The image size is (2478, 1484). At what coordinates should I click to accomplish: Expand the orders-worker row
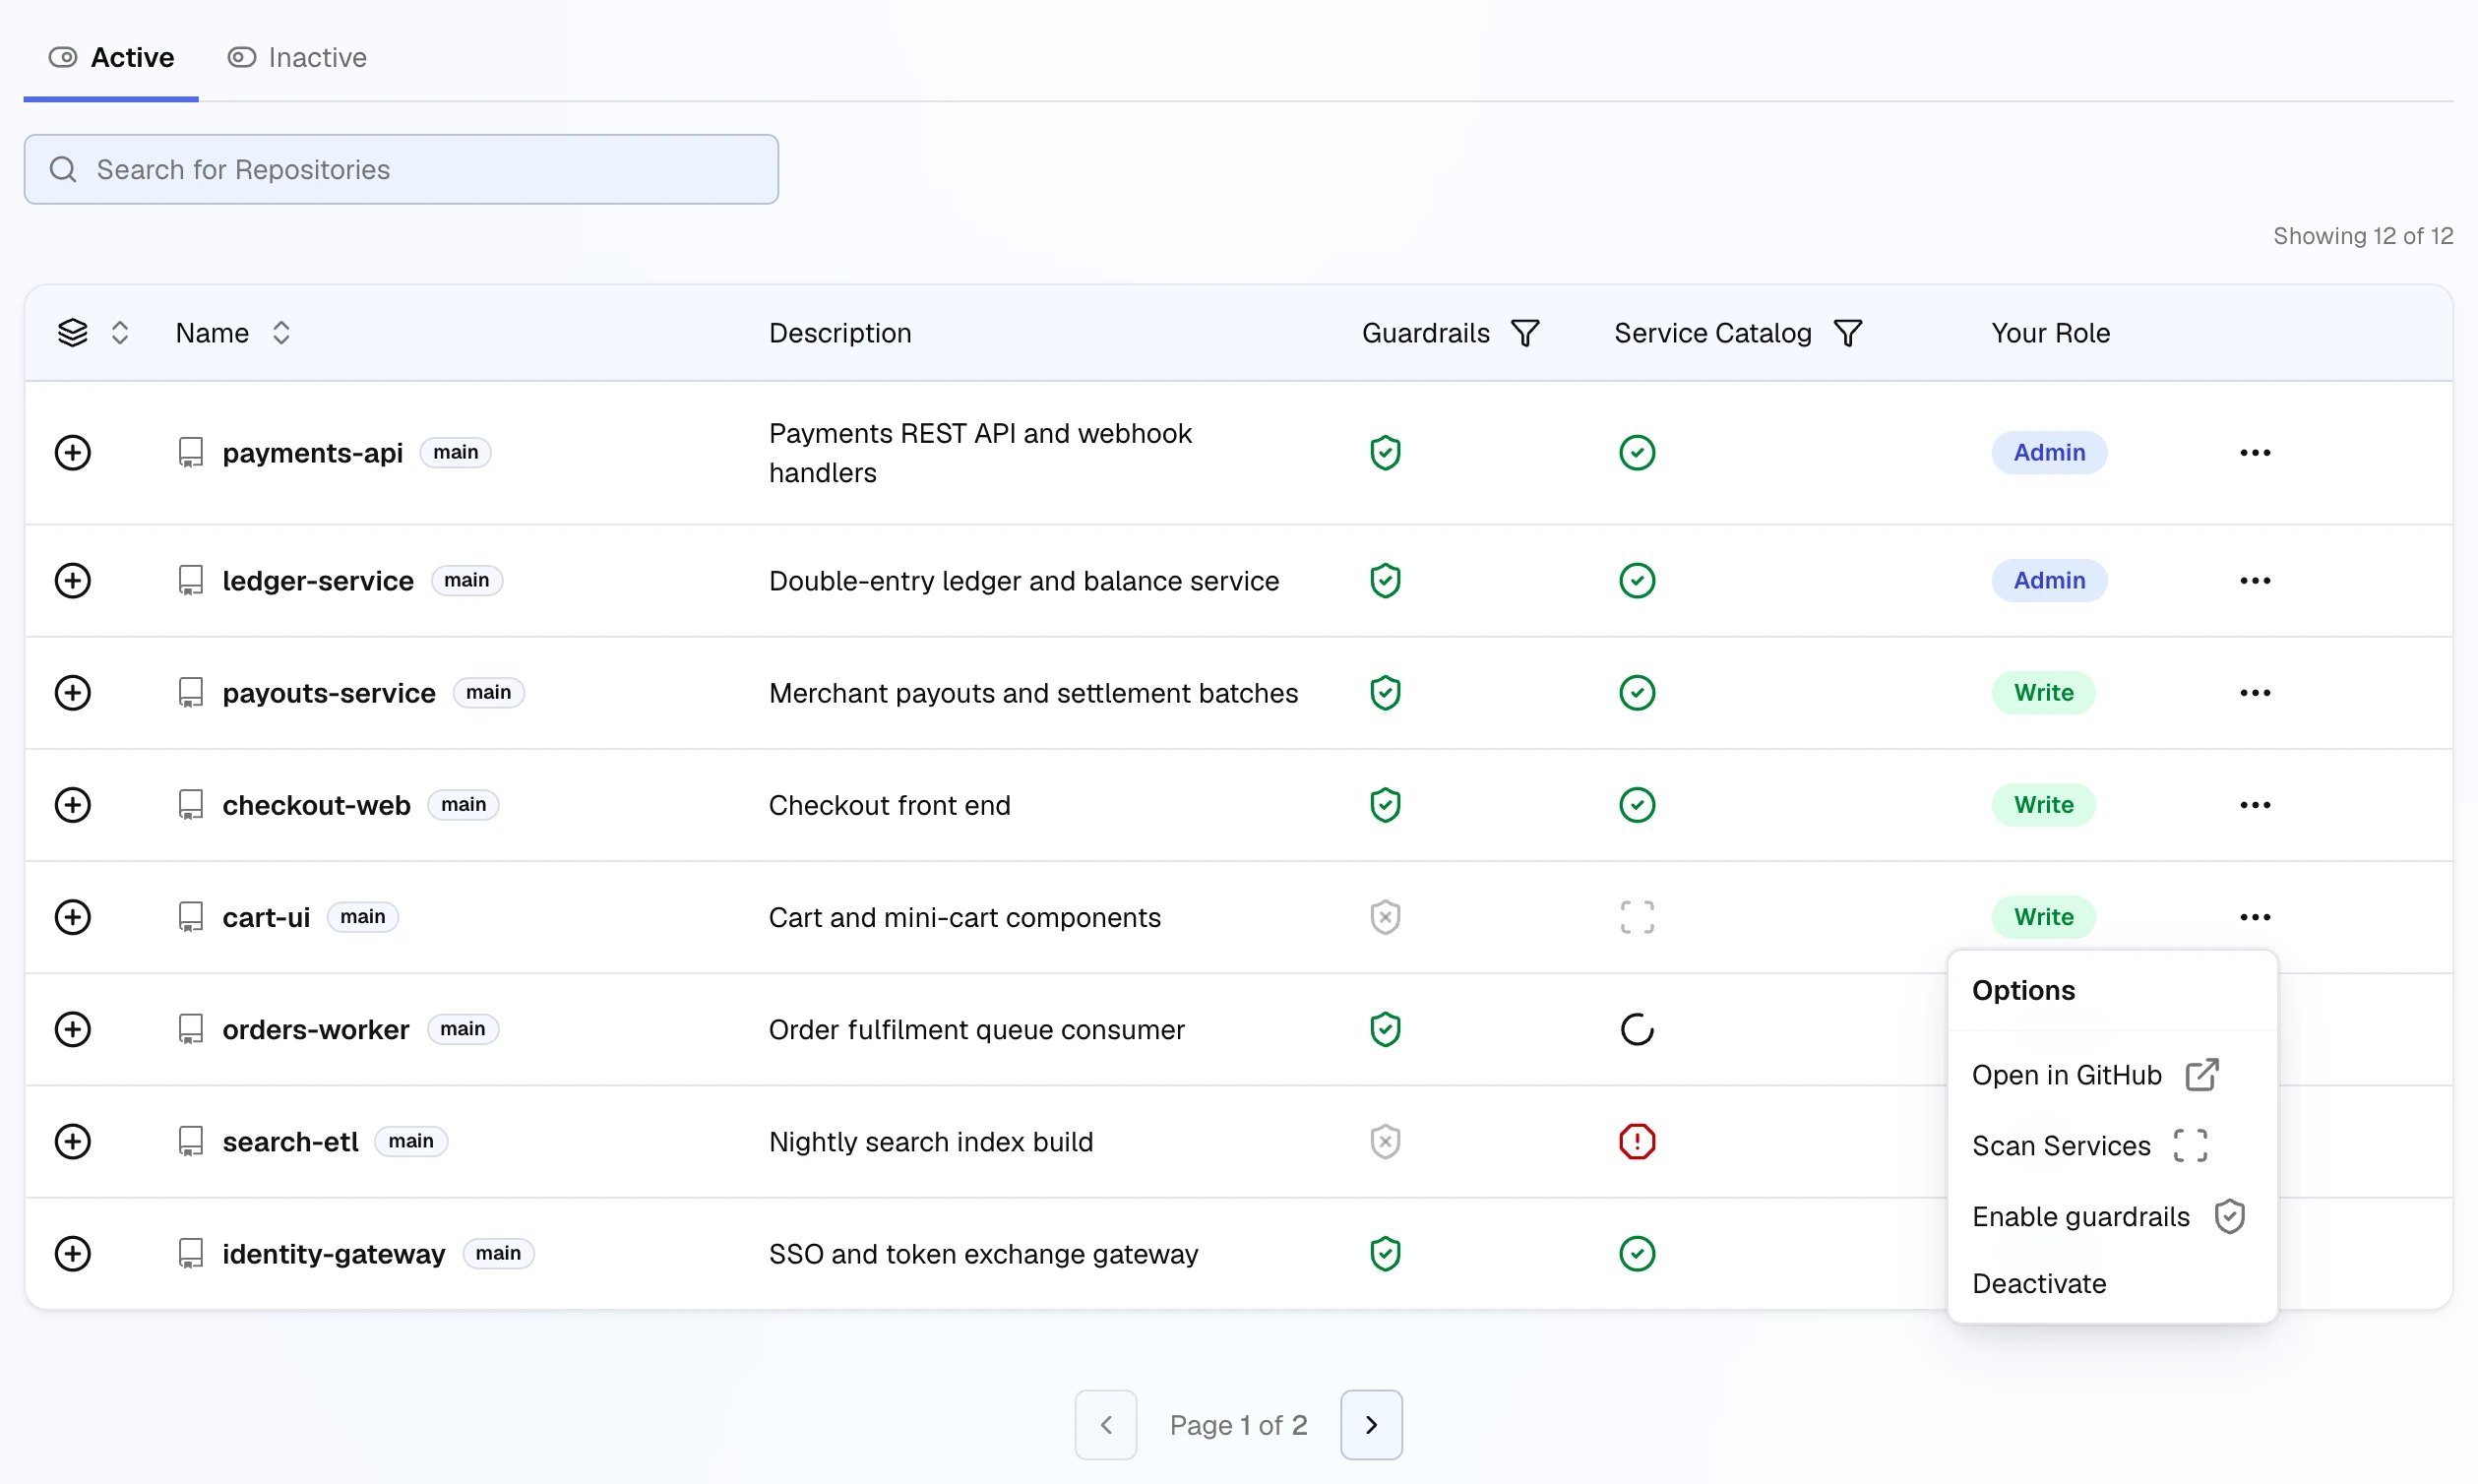(x=72, y=1028)
